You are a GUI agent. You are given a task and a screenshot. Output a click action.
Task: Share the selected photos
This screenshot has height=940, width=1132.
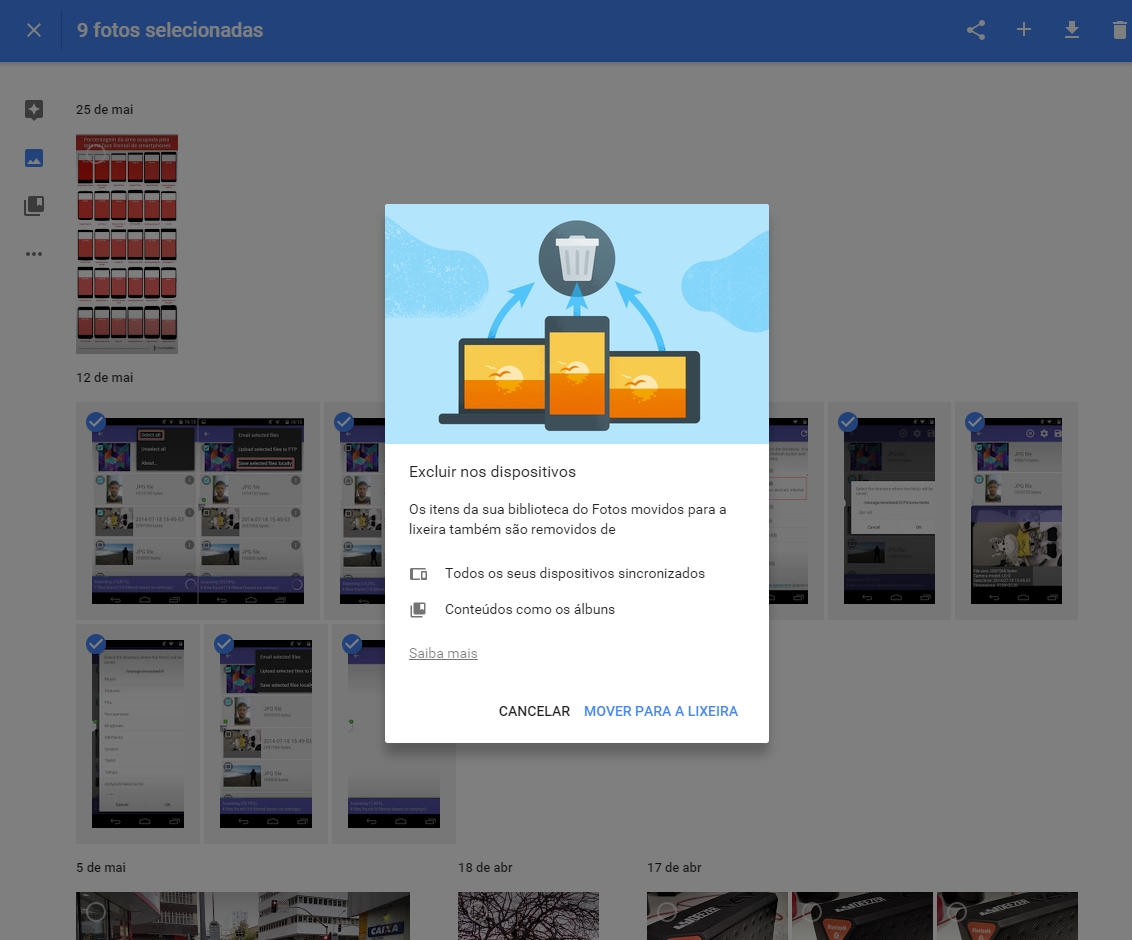click(x=975, y=29)
